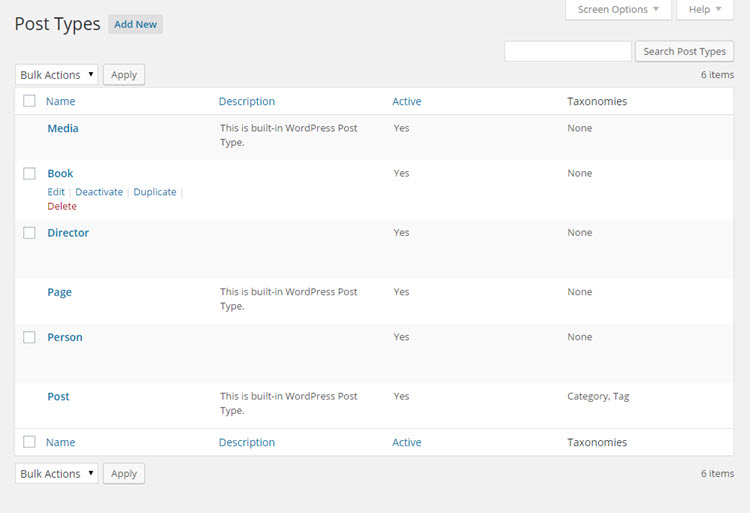Image resolution: width=750 pixels, height=513 pixels.
Task: Duplicate the Book post type
Action: click(155, 192)
